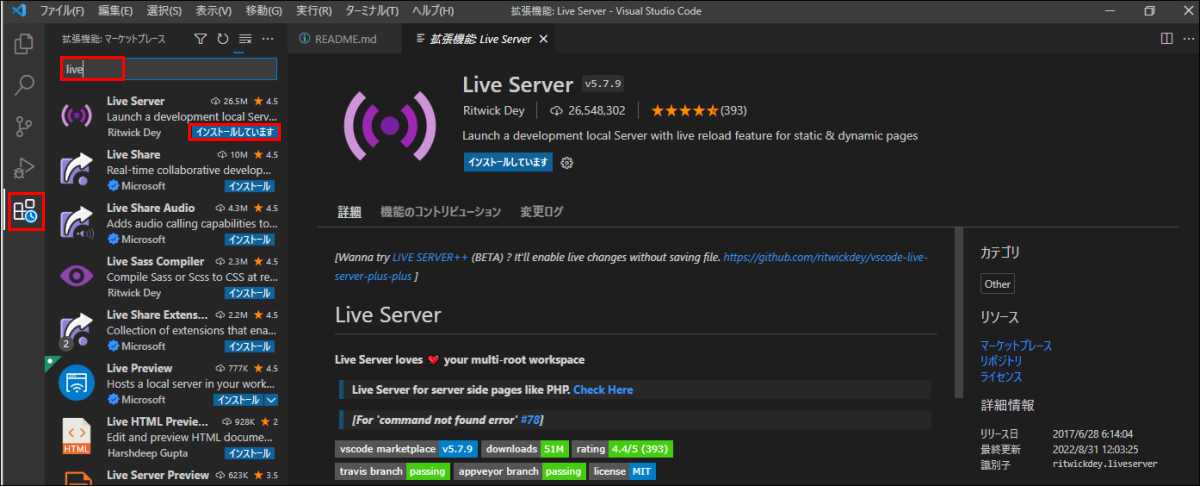1201x487 pixels.
Task: Open 選択(S) menu
Action: click(164, 10)
